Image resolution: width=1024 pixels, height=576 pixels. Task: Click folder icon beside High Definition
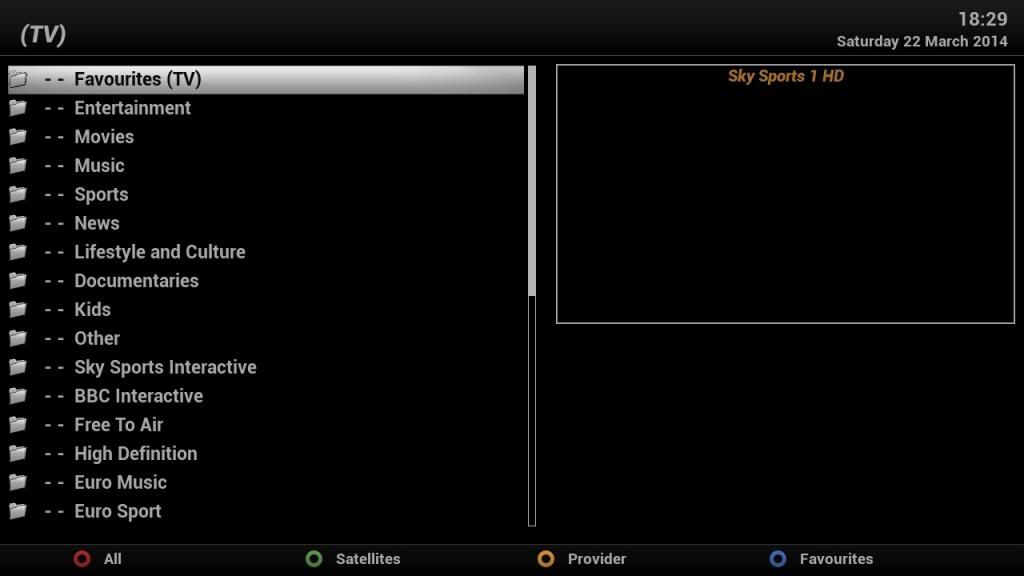tap(18, 453)
